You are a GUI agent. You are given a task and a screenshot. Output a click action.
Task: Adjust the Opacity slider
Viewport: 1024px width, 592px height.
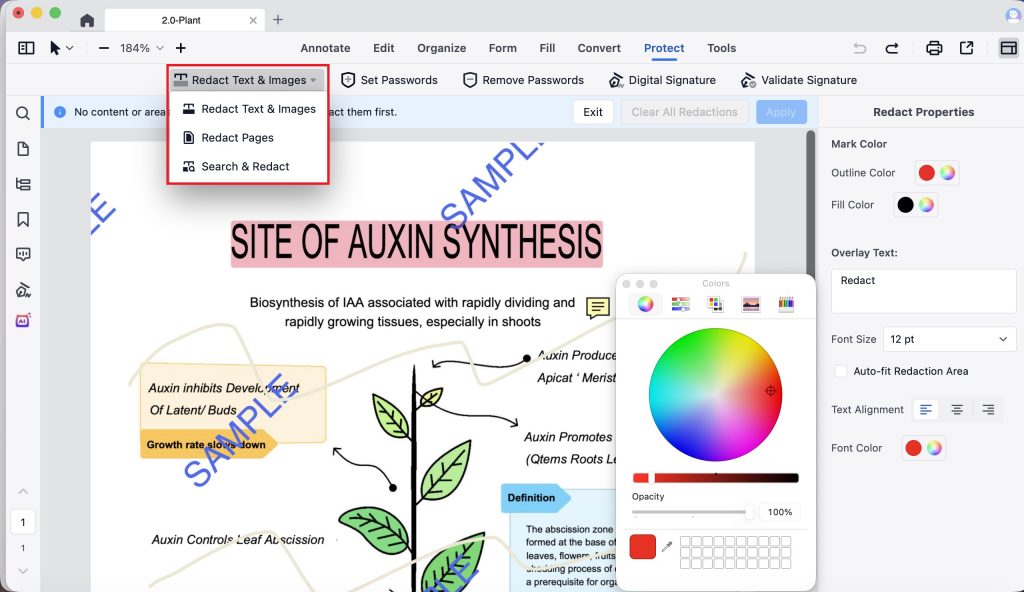[693, 512]
